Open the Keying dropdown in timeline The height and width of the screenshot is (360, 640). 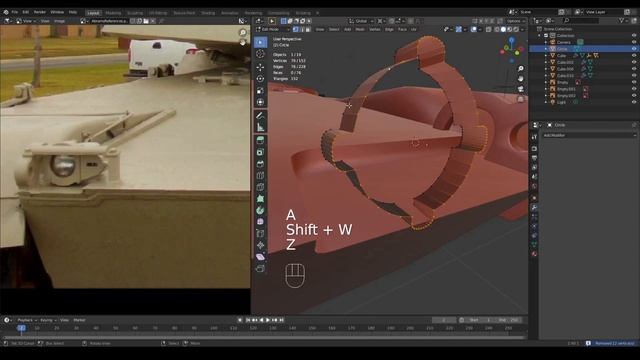(48, 320)
